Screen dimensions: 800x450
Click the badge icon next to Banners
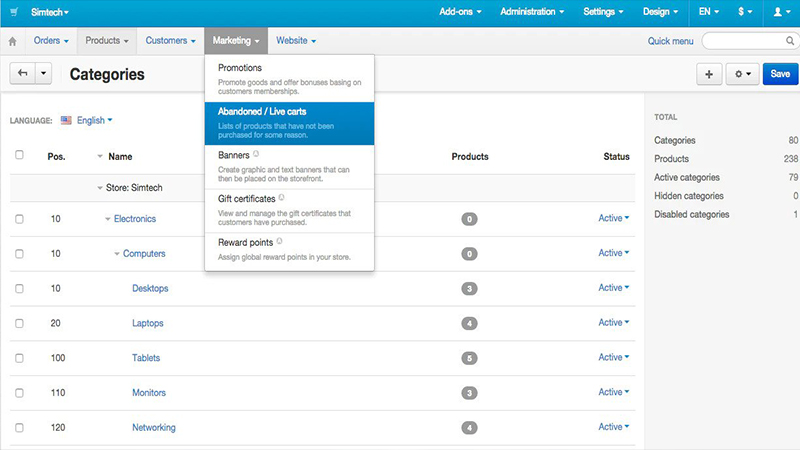pos(256,154)
